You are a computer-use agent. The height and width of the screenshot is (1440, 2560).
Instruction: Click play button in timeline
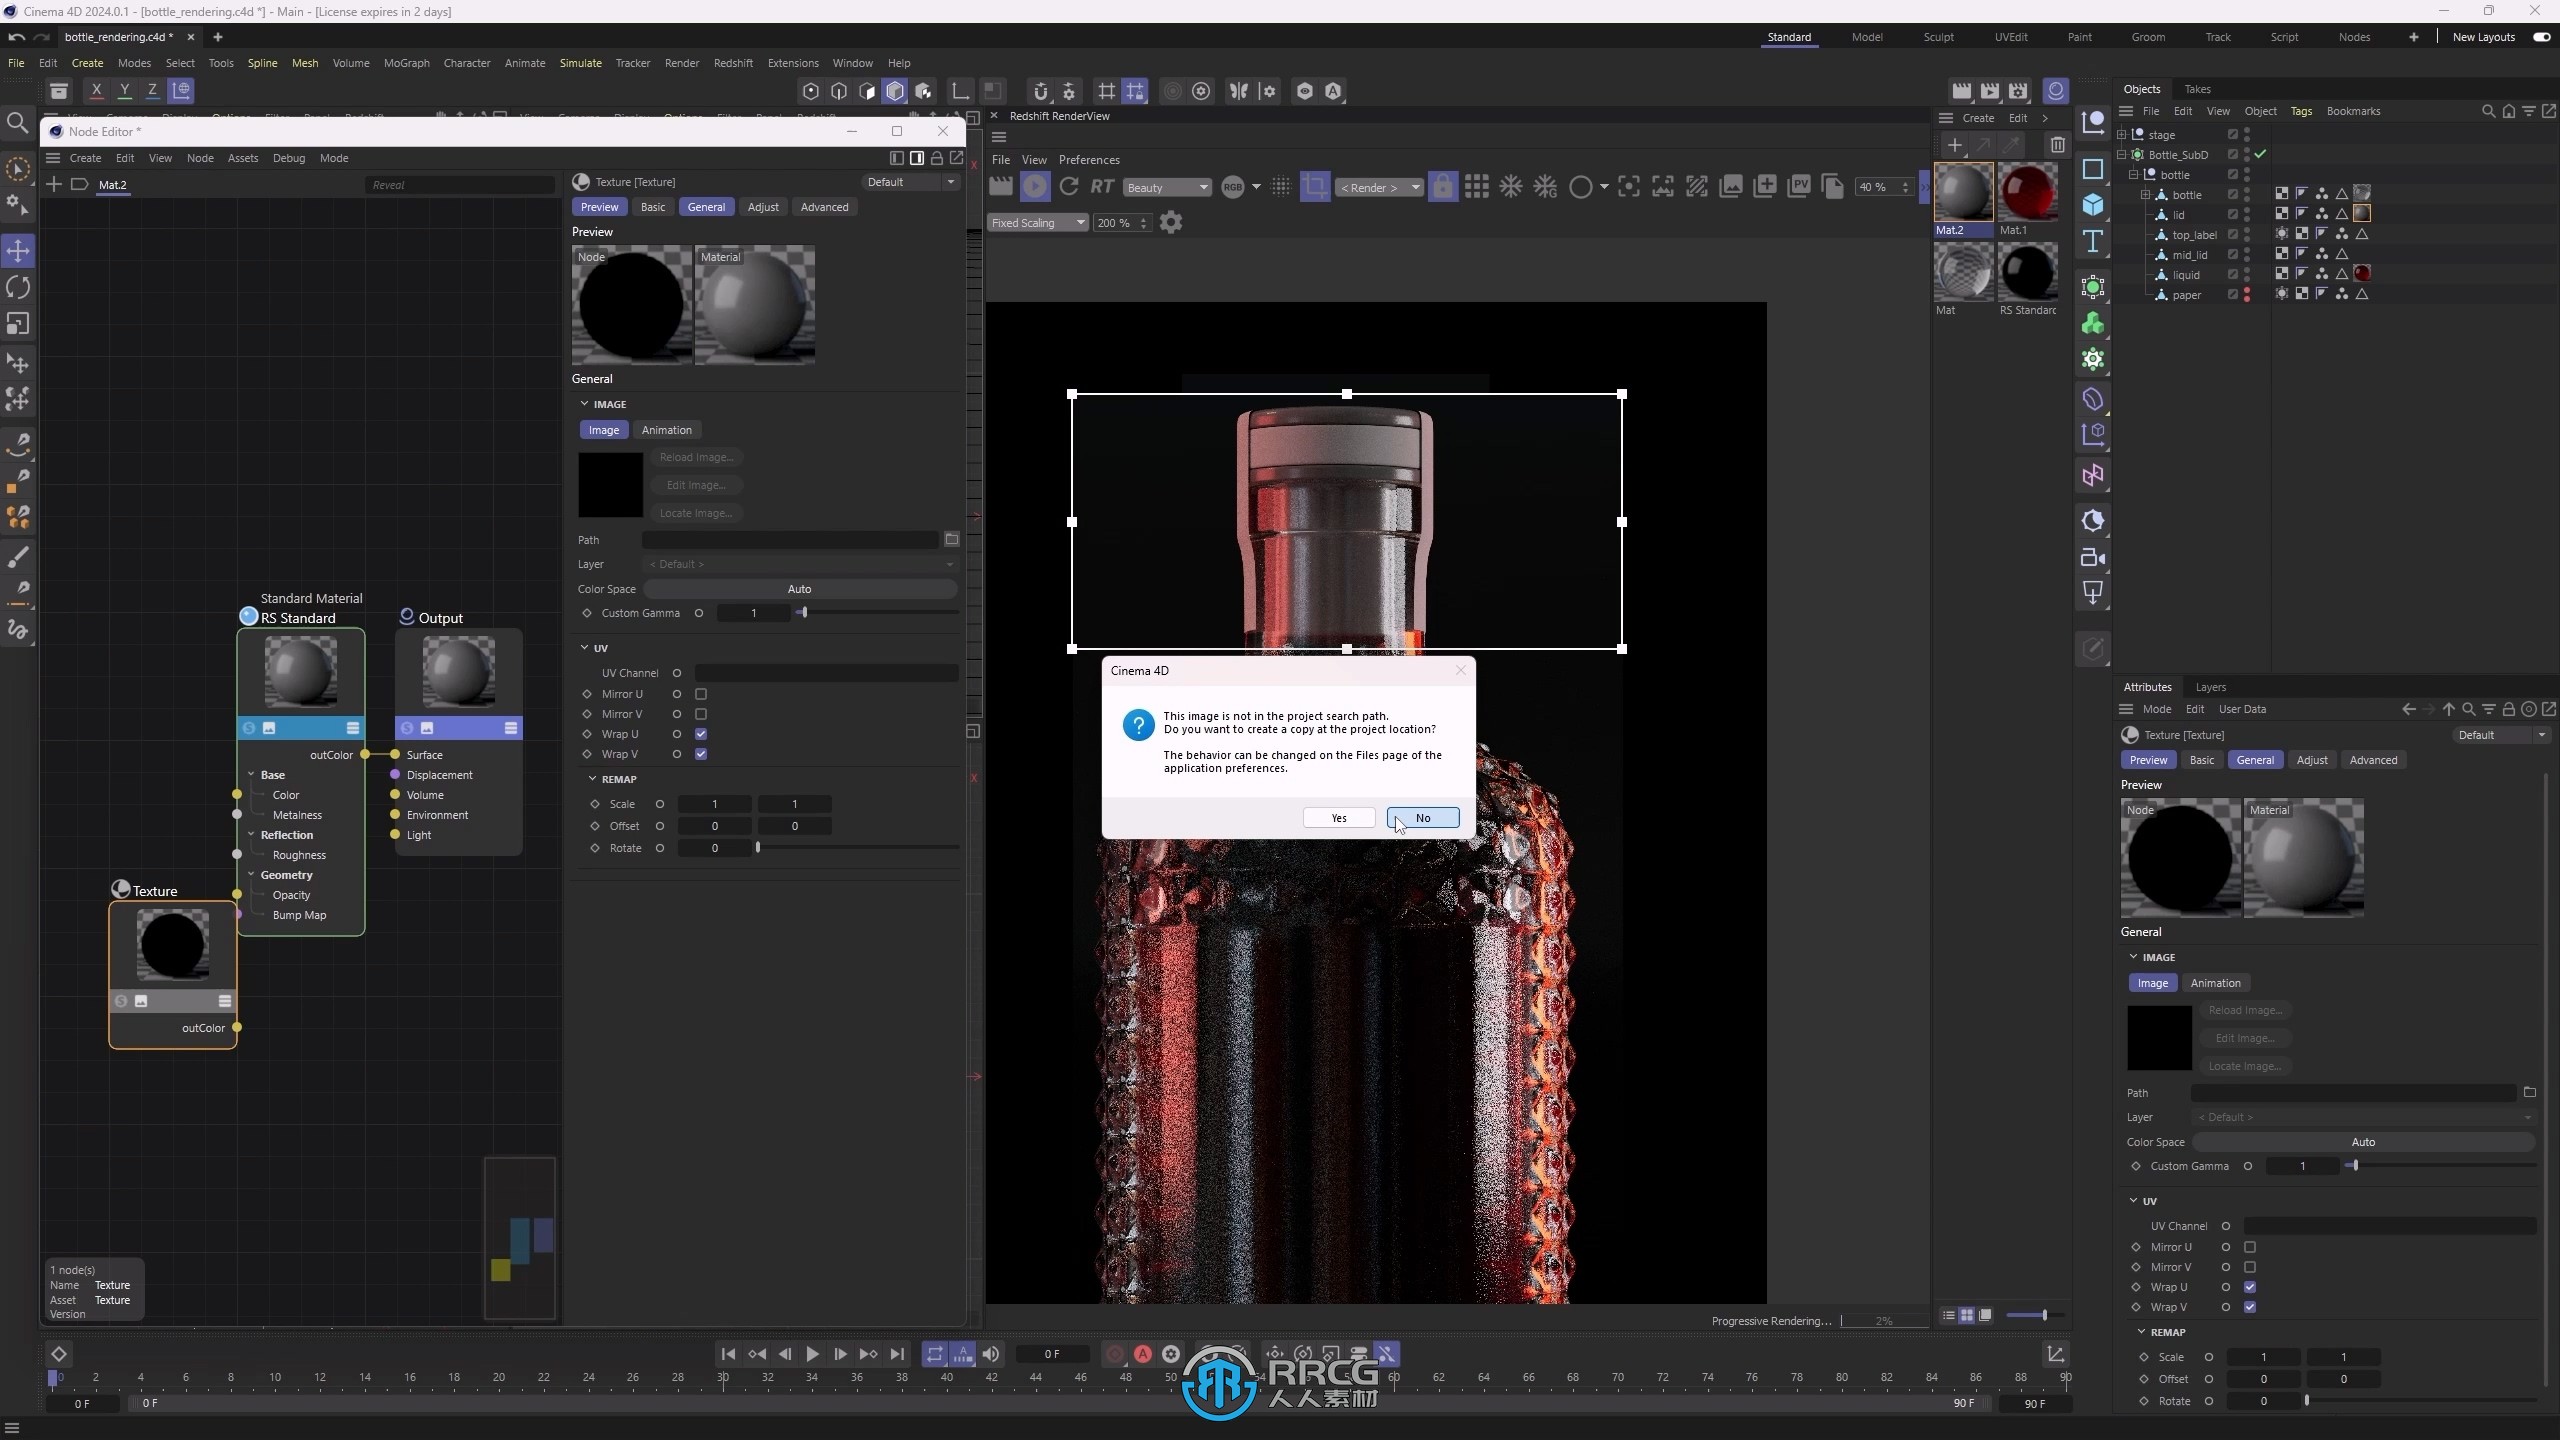(x=812, y=1354)
